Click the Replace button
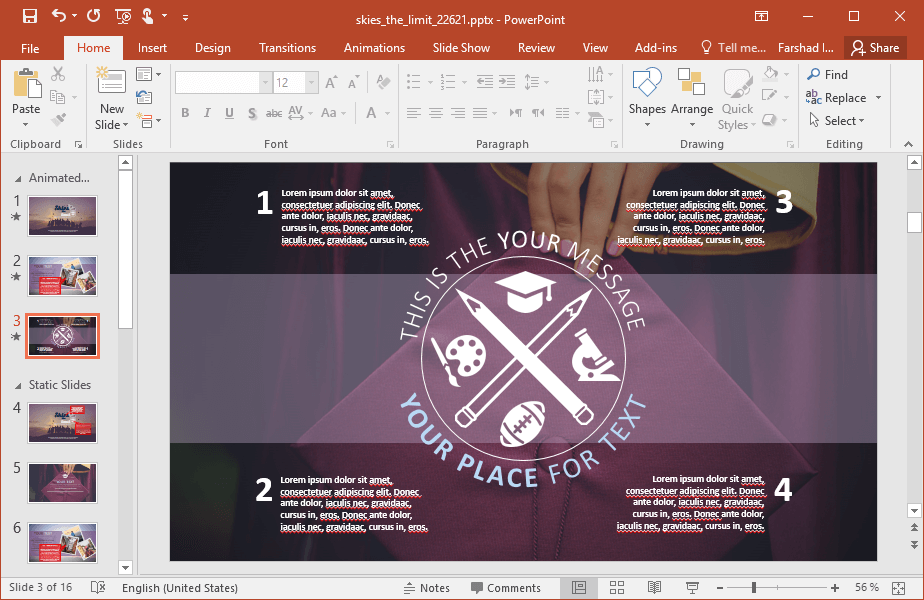 pos(845,97)
